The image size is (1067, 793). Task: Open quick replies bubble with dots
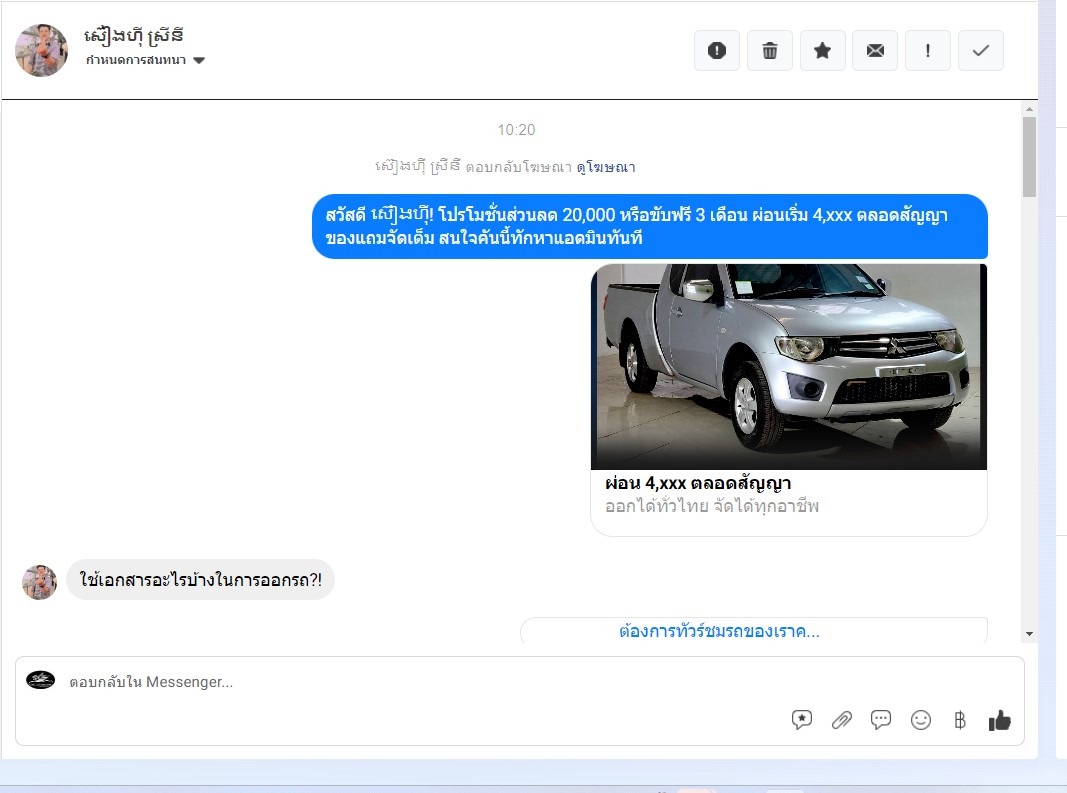(881, 720)
